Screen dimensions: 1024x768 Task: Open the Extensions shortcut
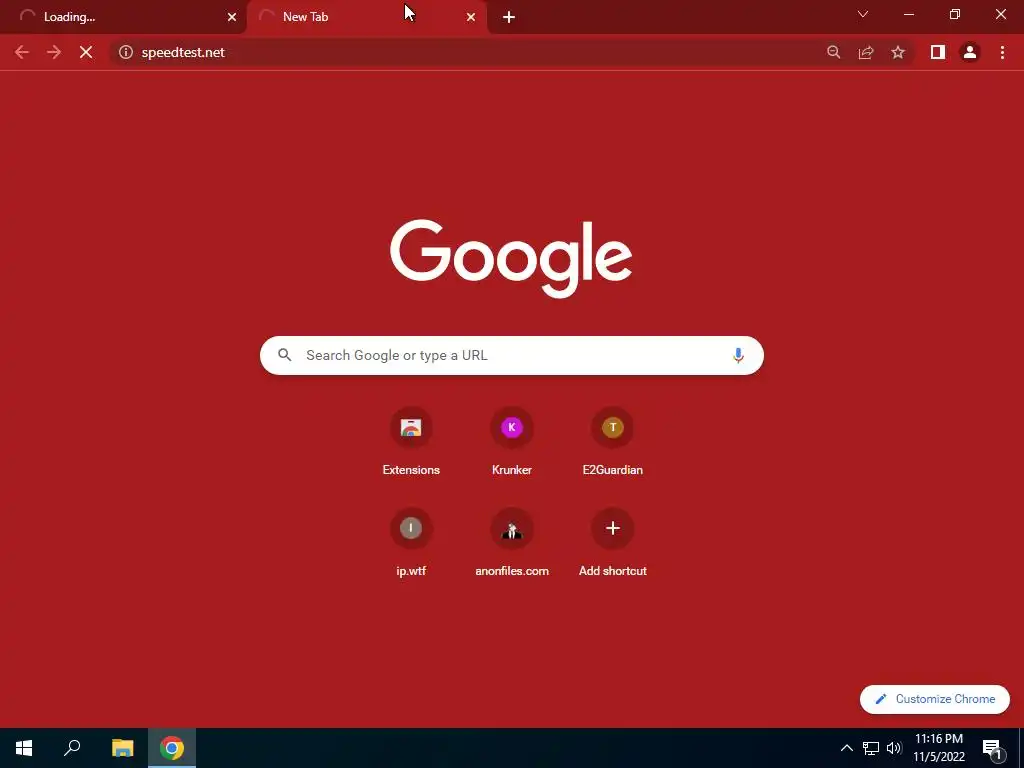(411, 442)
